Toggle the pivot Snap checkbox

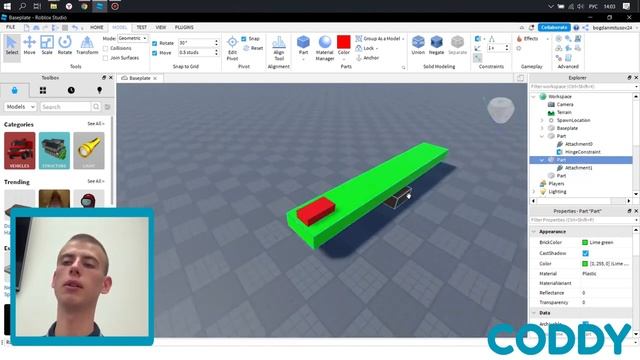coord(244,38)
